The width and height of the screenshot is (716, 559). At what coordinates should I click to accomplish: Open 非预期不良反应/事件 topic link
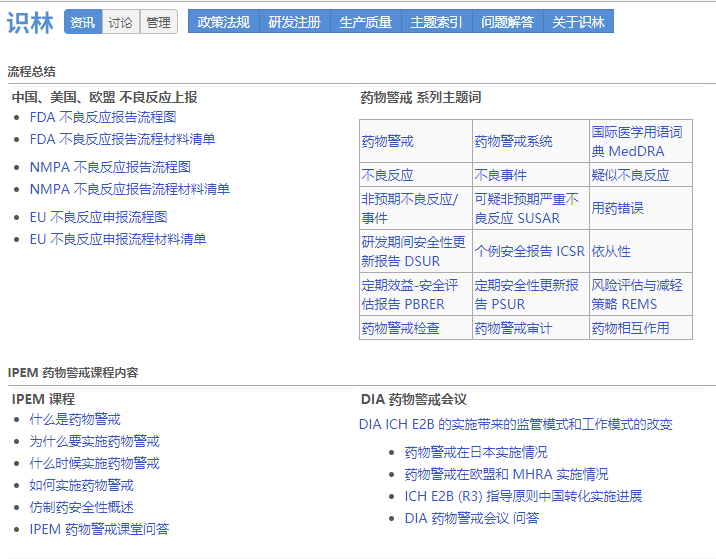point(410,208)
